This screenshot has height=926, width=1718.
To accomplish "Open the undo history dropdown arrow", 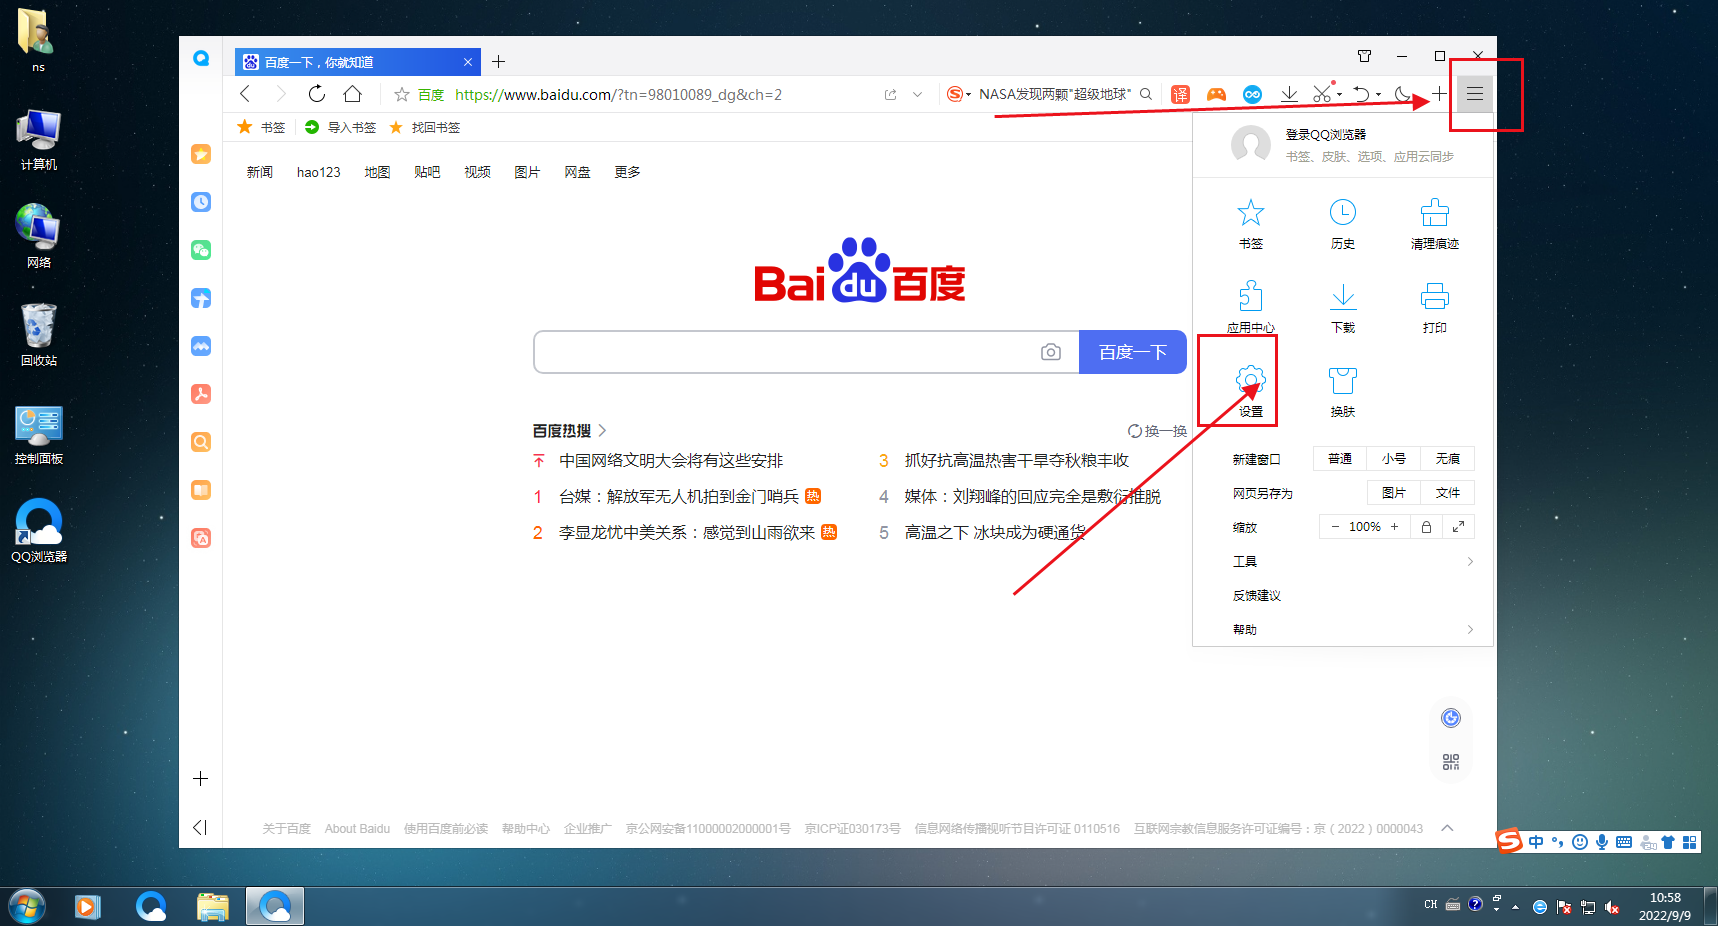I will (x=1379, y=95).
